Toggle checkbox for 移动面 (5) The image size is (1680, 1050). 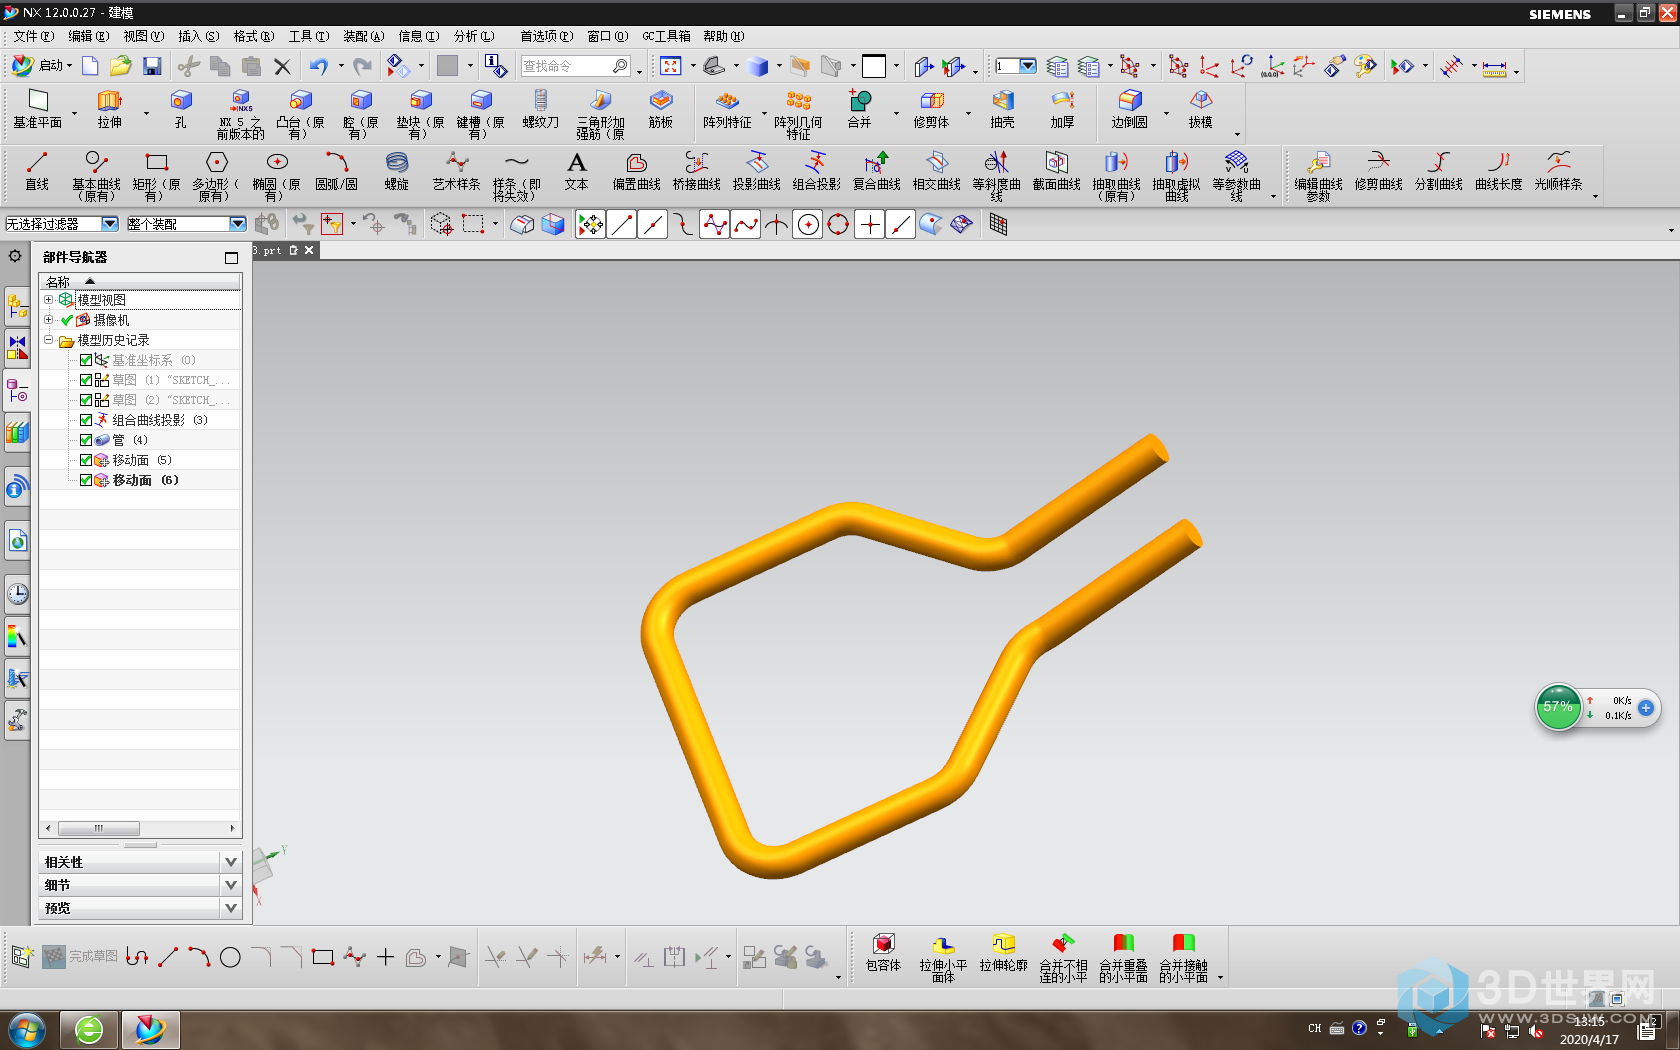point(86,460)
